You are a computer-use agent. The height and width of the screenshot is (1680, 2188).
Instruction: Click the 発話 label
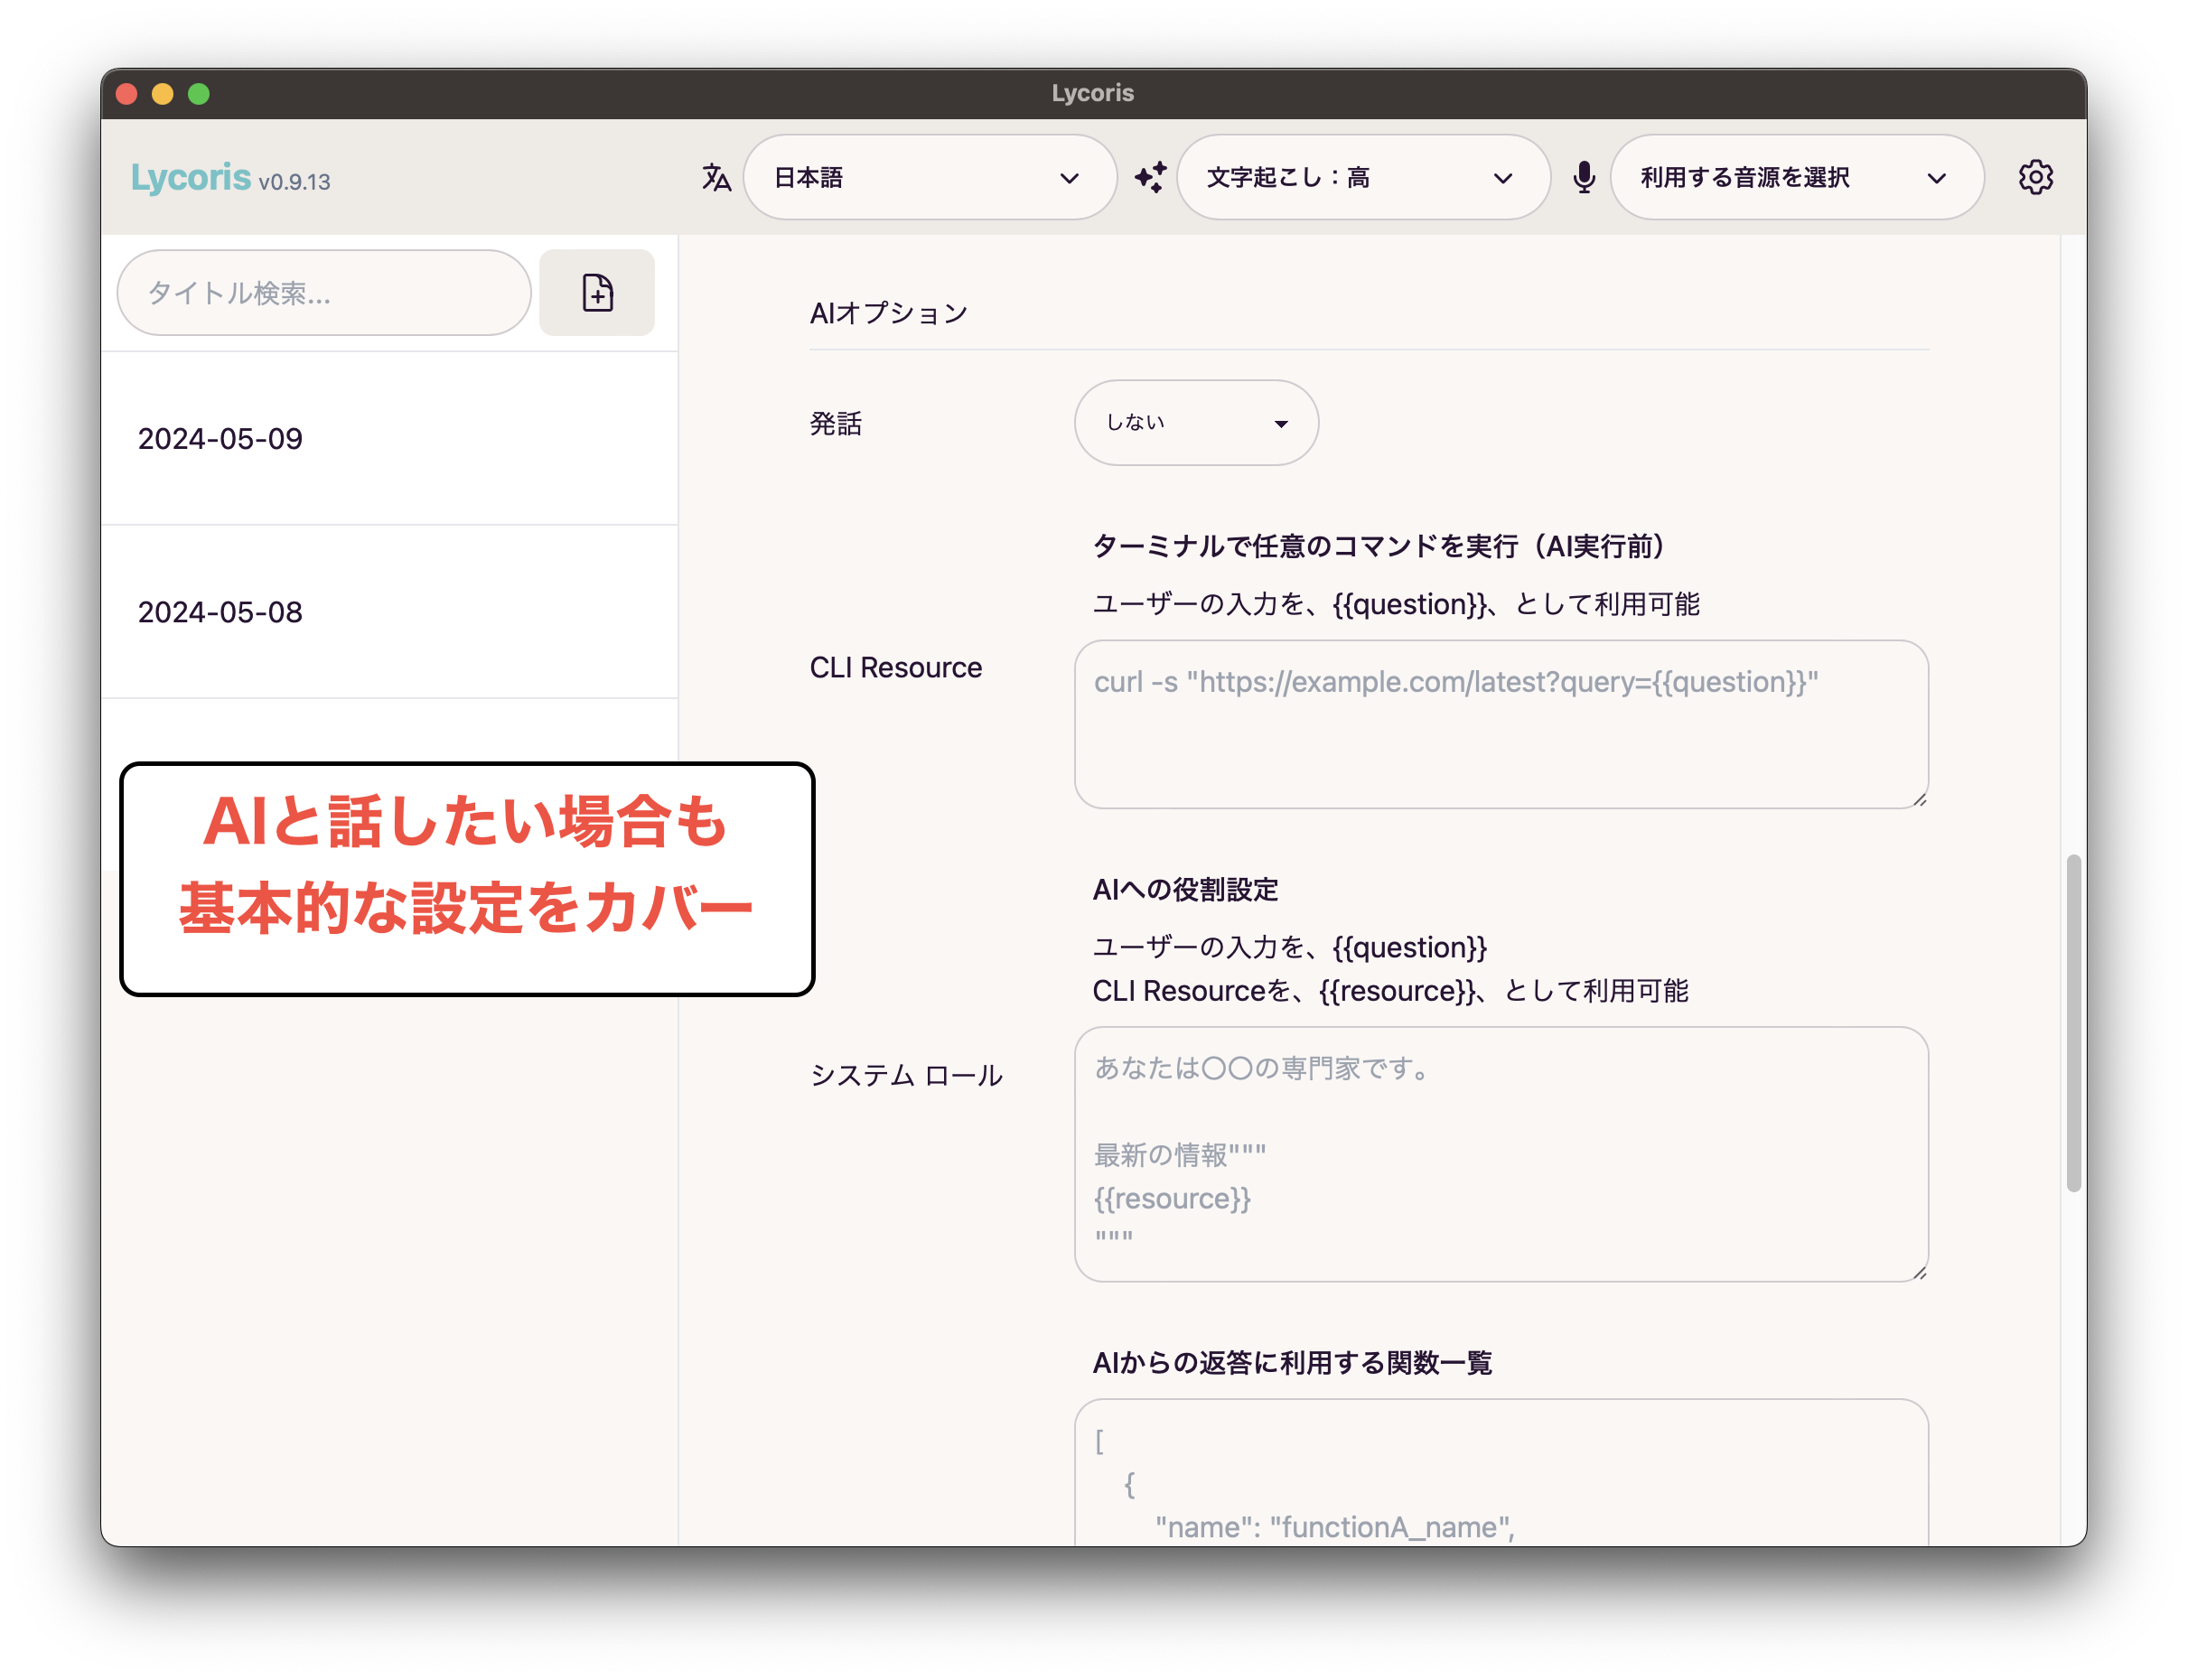[835, 423]
